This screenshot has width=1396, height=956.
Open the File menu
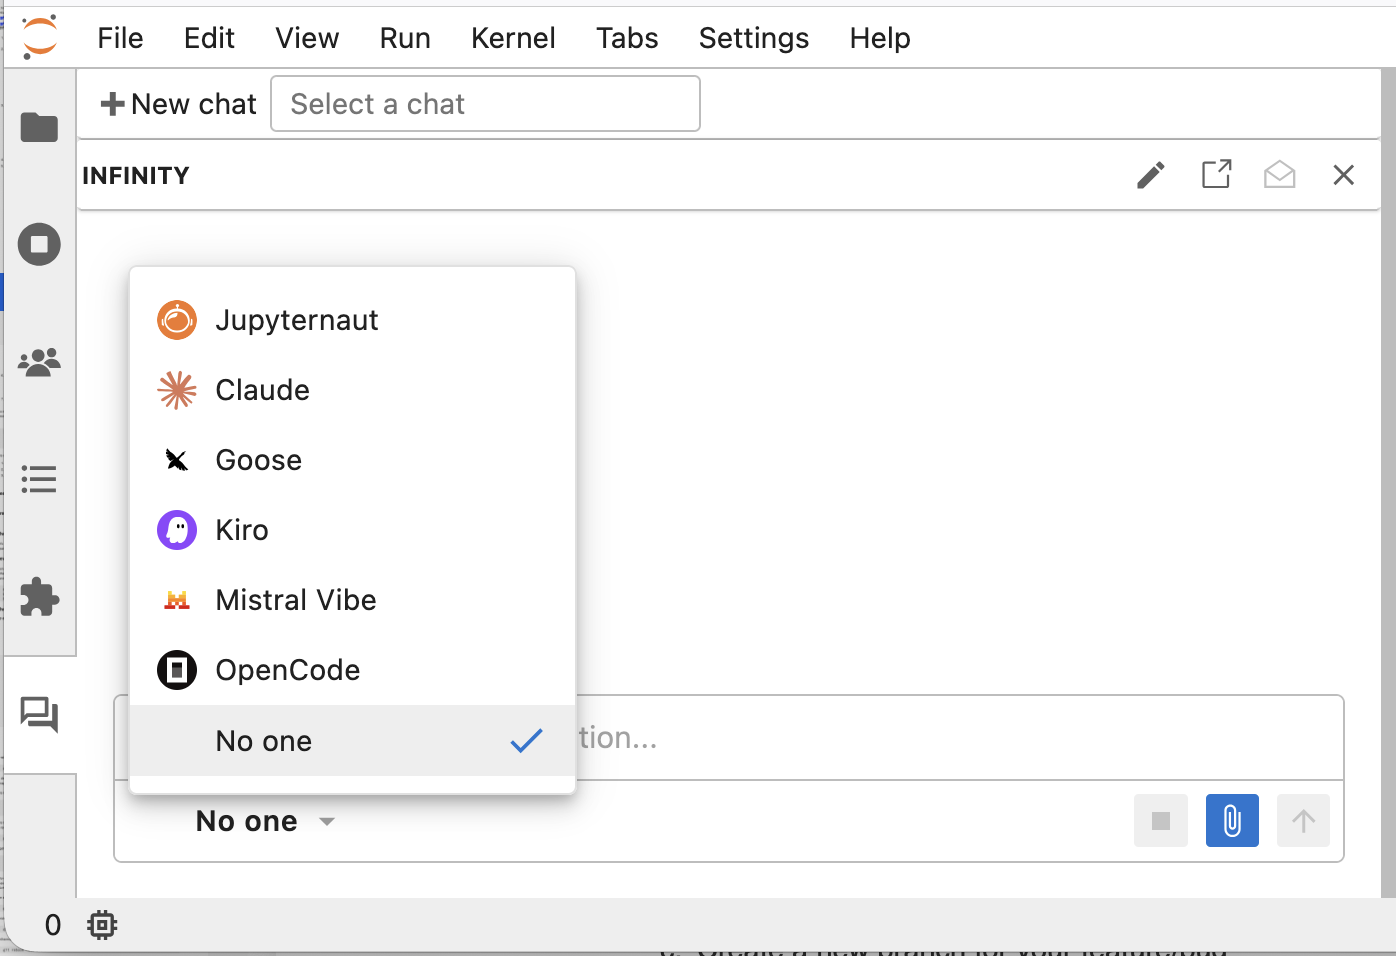point(120,38)
